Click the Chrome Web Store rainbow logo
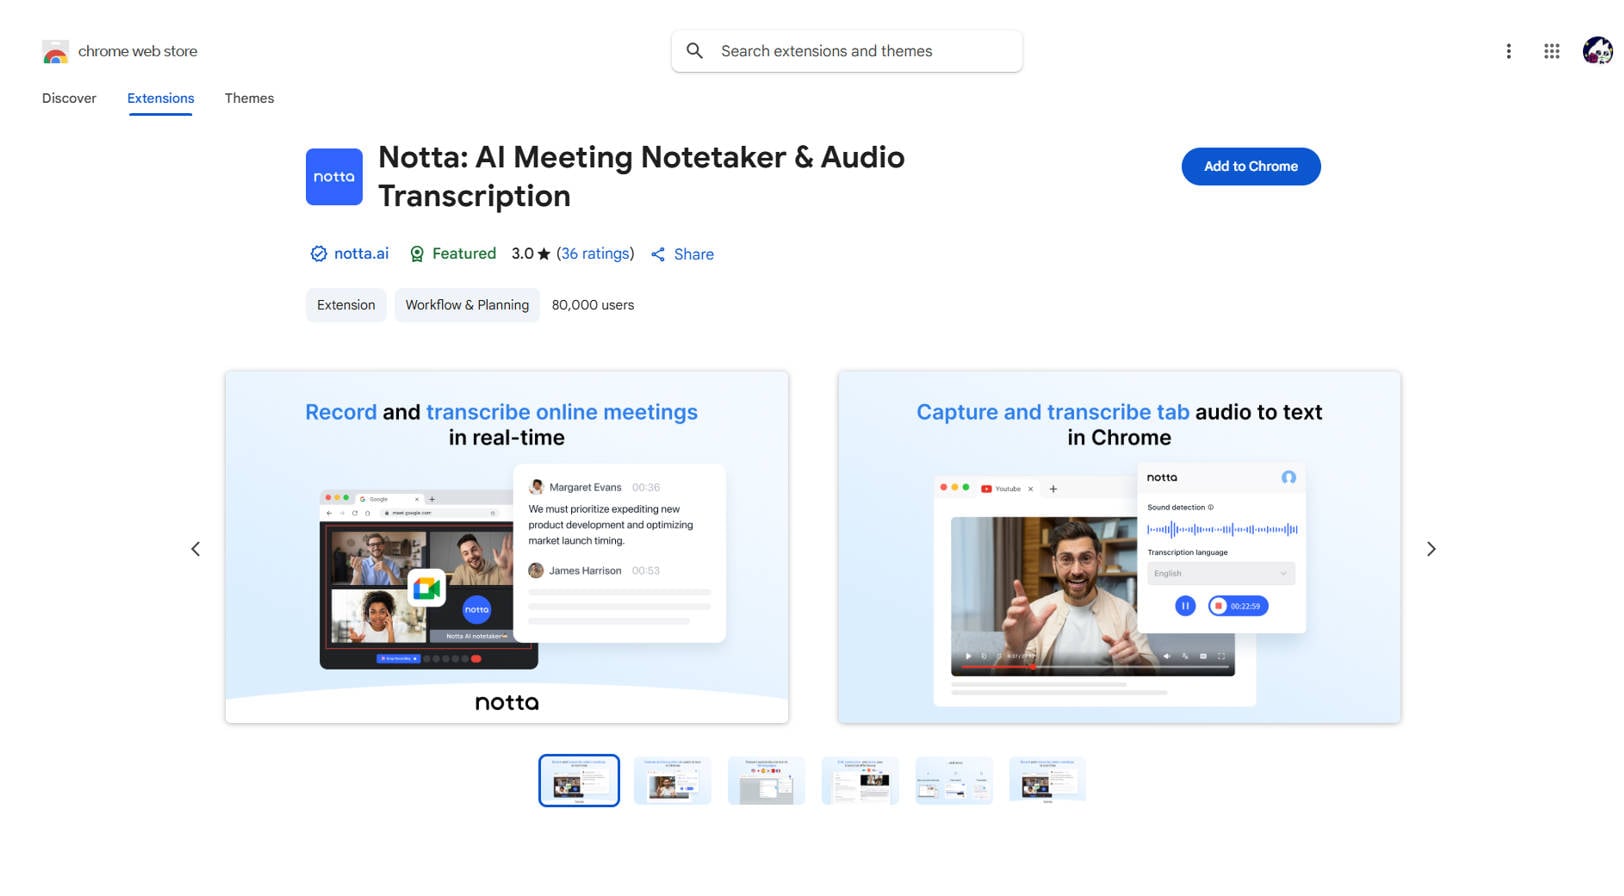The width and height of the screenshot is (1624, 896). click(55, 51)
